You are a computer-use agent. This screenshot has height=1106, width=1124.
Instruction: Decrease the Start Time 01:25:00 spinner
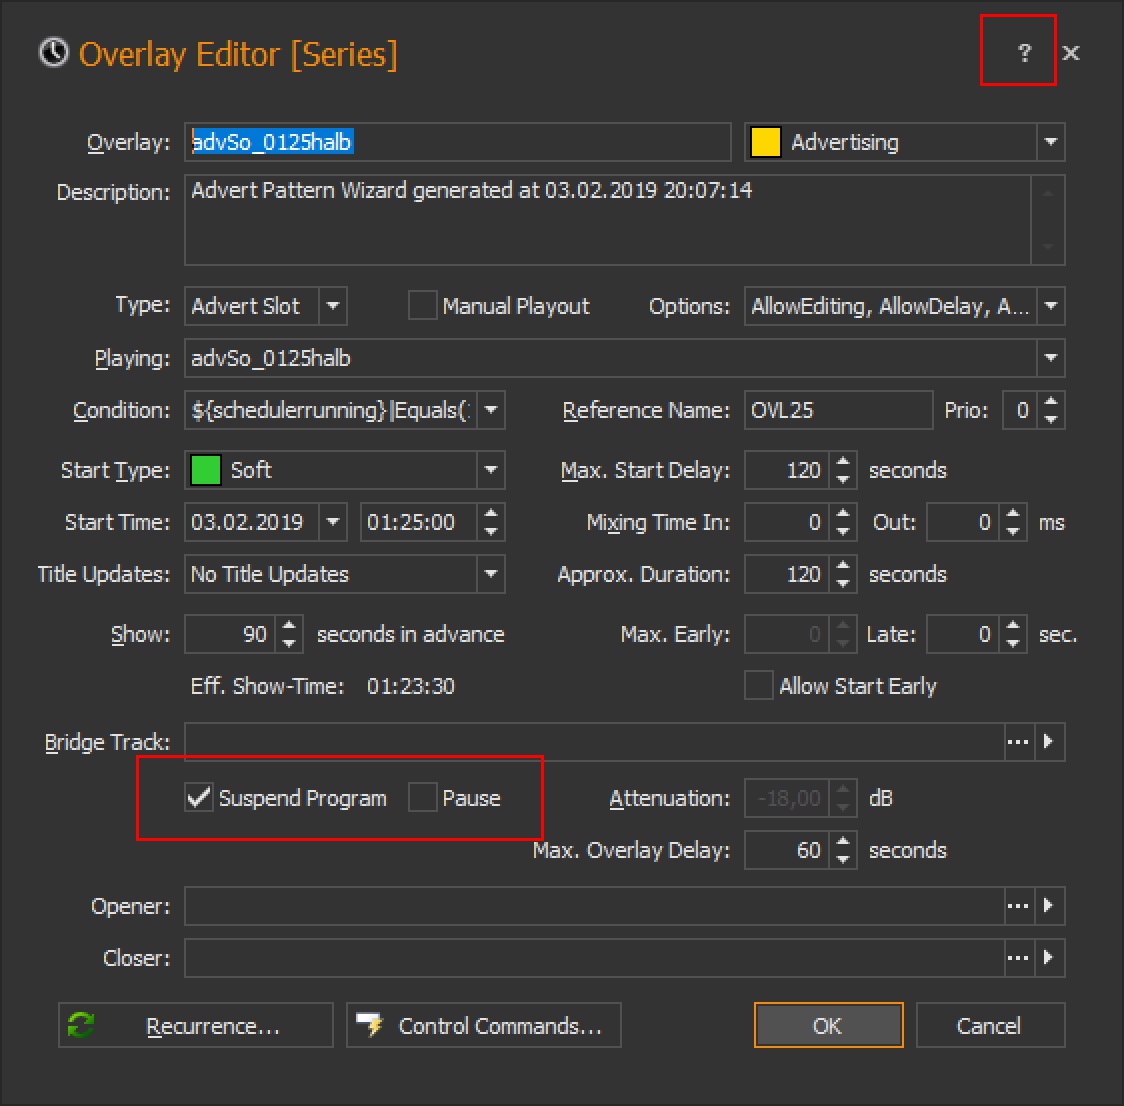click(x=491, y=530)
